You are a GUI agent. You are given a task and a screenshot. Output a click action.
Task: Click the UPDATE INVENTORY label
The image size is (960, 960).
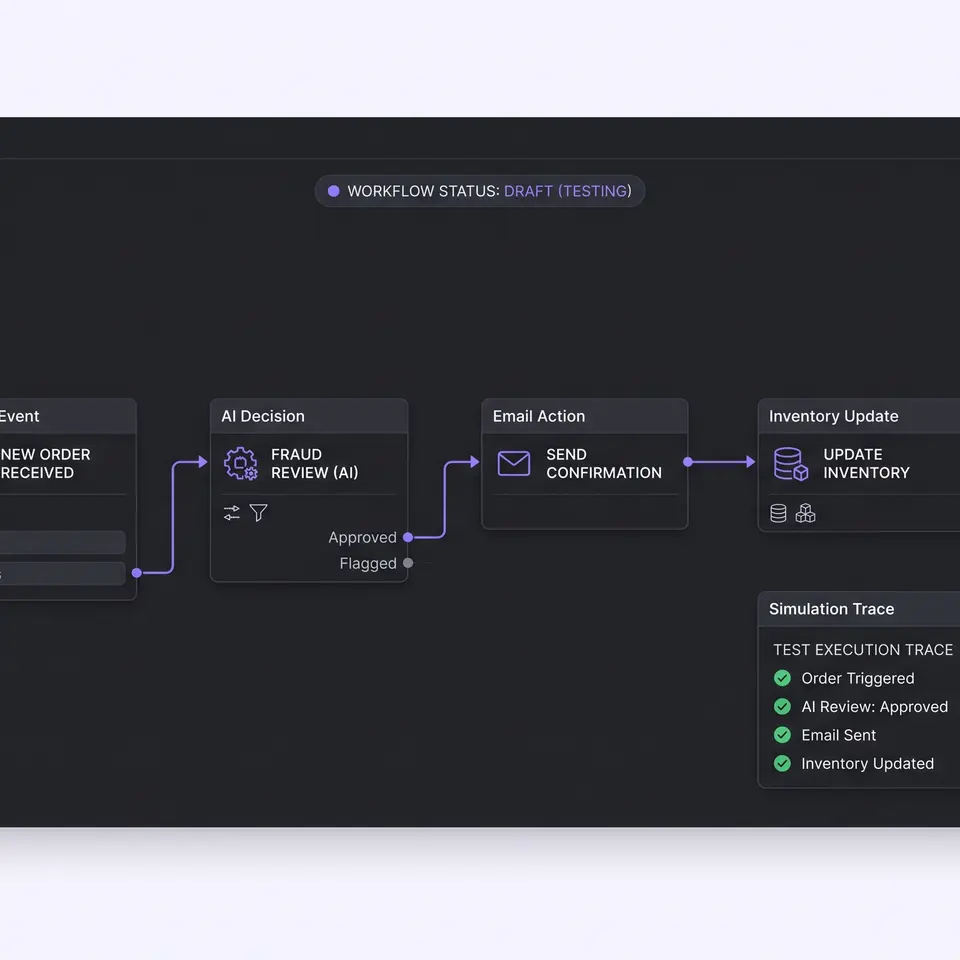point(866,463)
